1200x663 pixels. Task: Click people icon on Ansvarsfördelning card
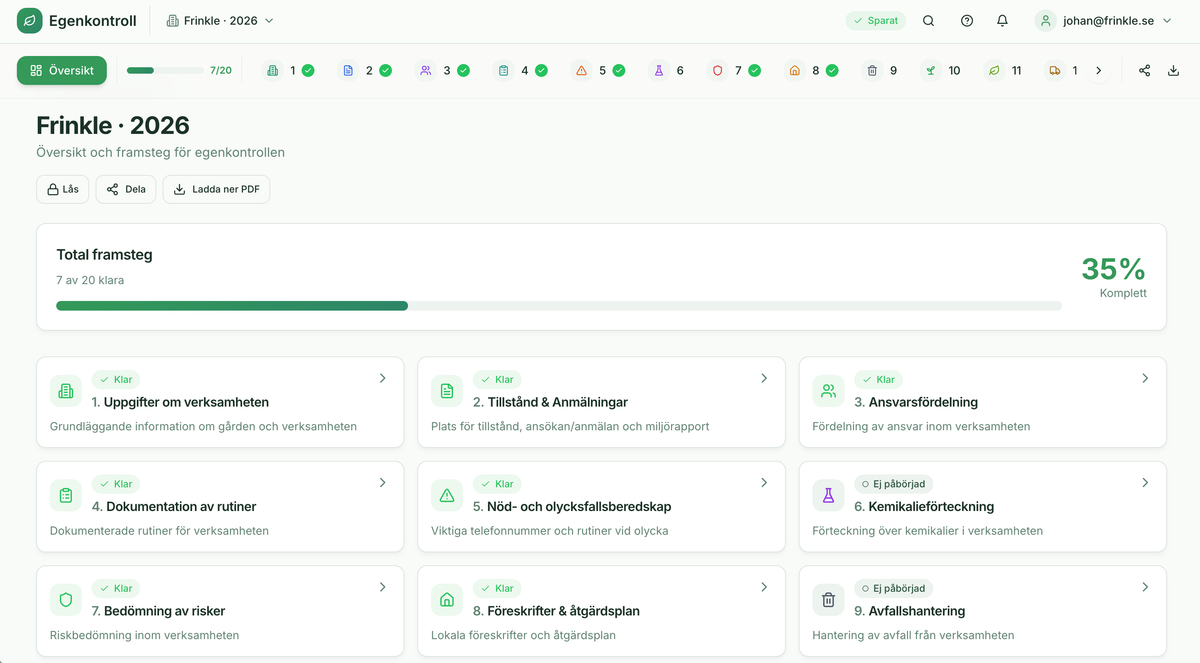pos(828,391)
